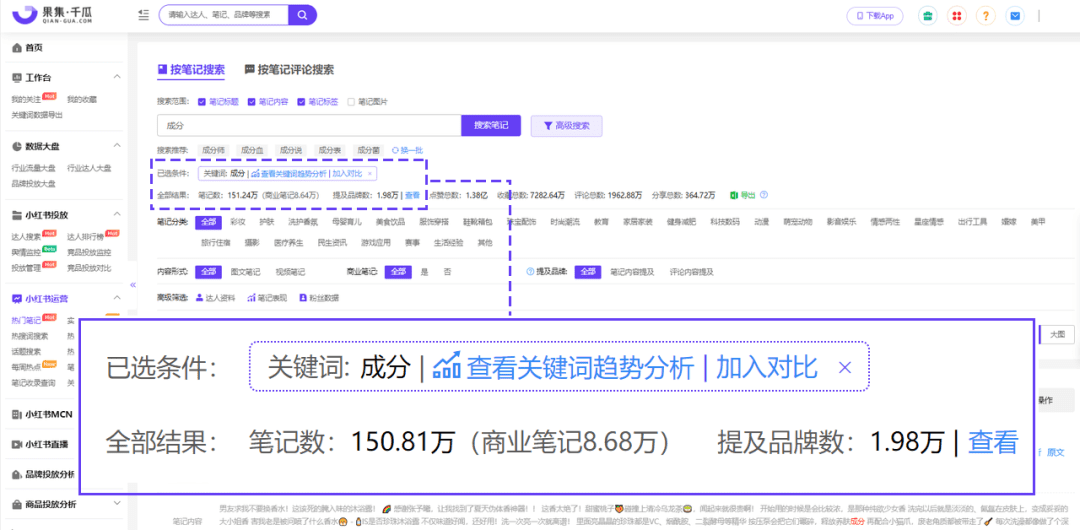
Task: Filter notes by 护肤 category
Action: (x=267, y=222)
